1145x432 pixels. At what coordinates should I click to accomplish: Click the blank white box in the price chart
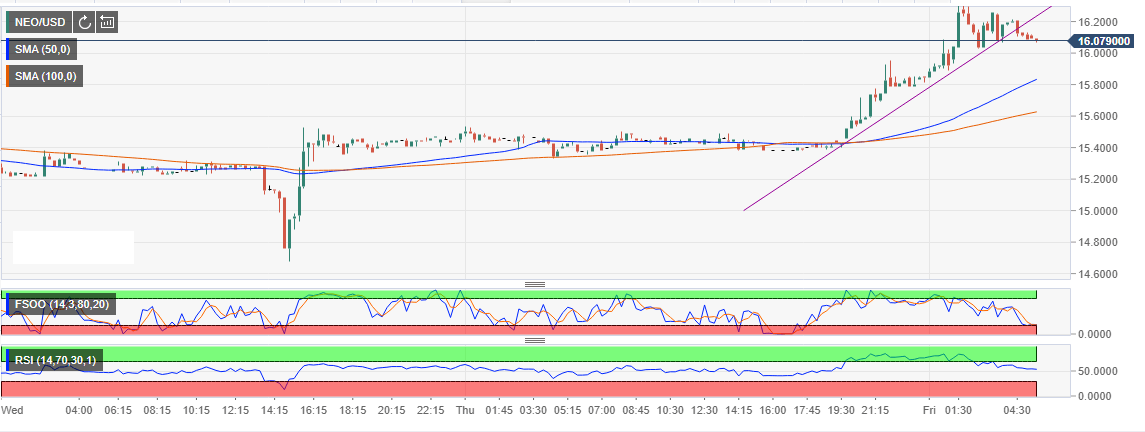[x=73, y=247]
